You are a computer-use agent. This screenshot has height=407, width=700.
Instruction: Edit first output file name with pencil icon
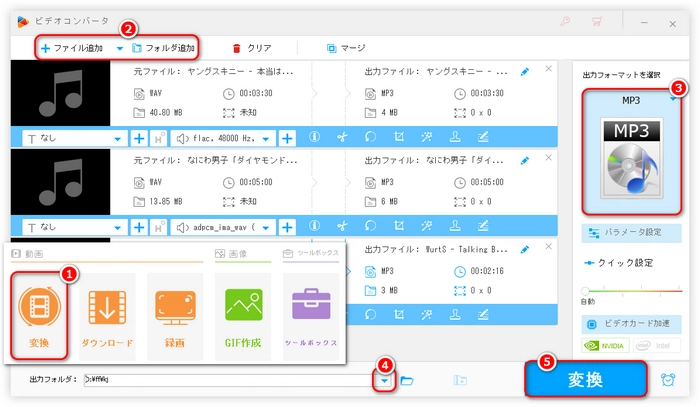tap(526, 72)
